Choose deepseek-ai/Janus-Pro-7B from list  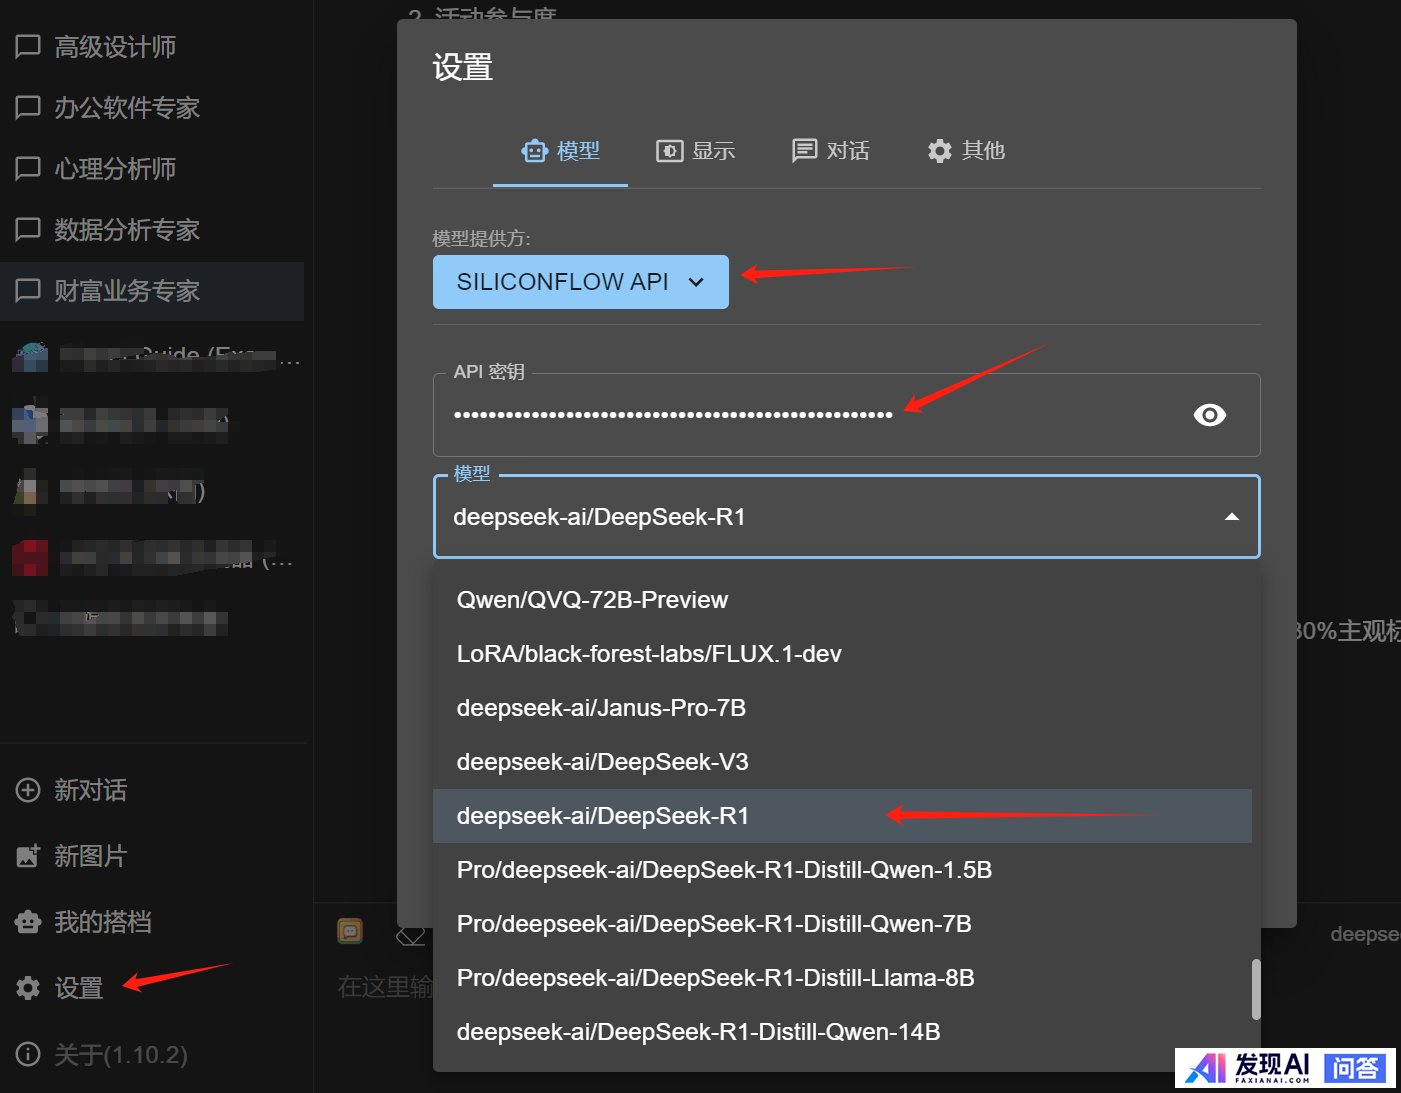click(842, 708)
